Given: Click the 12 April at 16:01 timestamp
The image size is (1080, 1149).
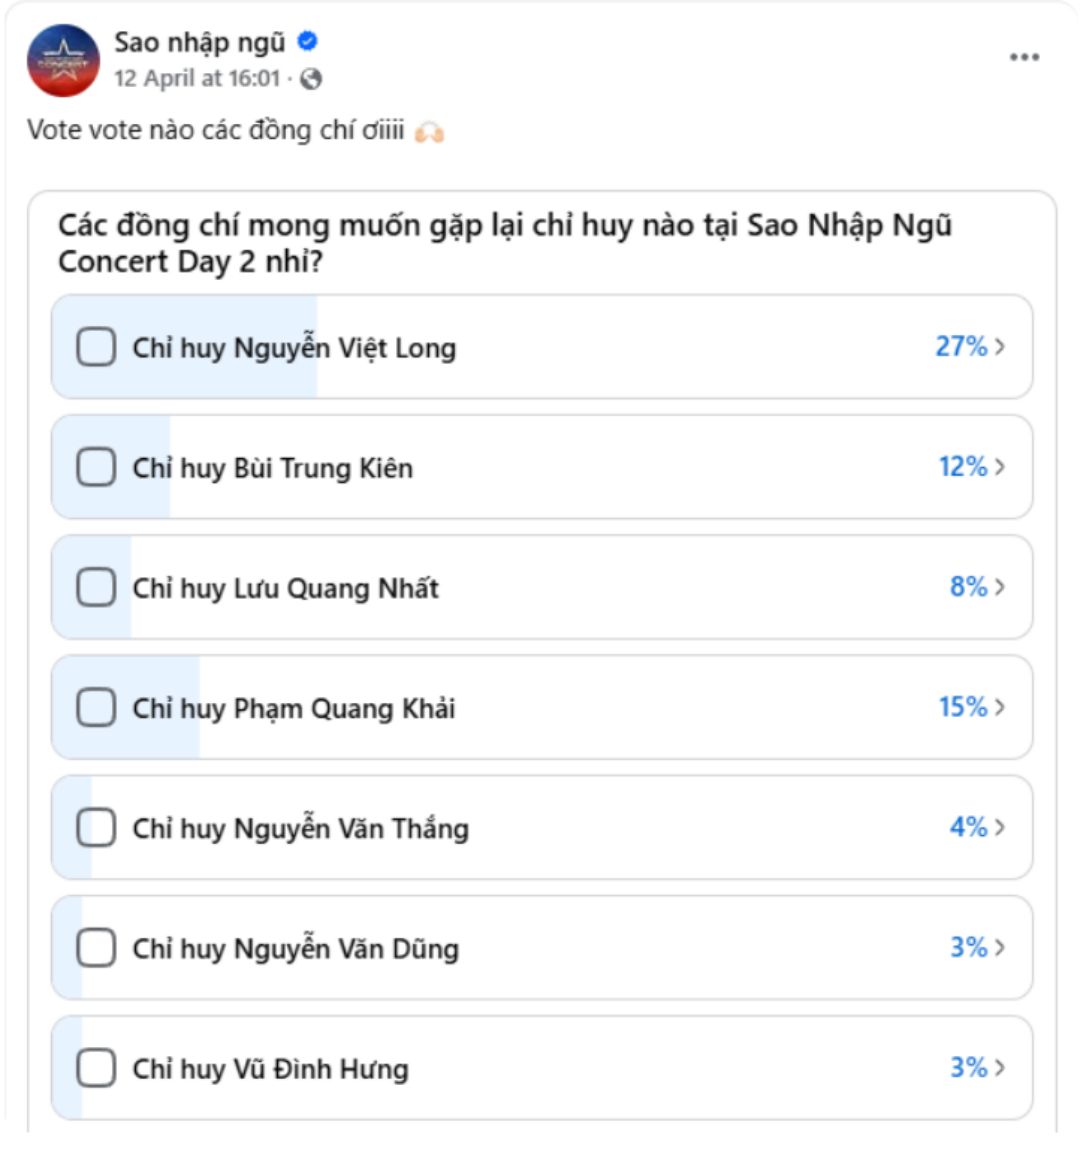Looking at the screenshot, I should (x=197, y=79).
